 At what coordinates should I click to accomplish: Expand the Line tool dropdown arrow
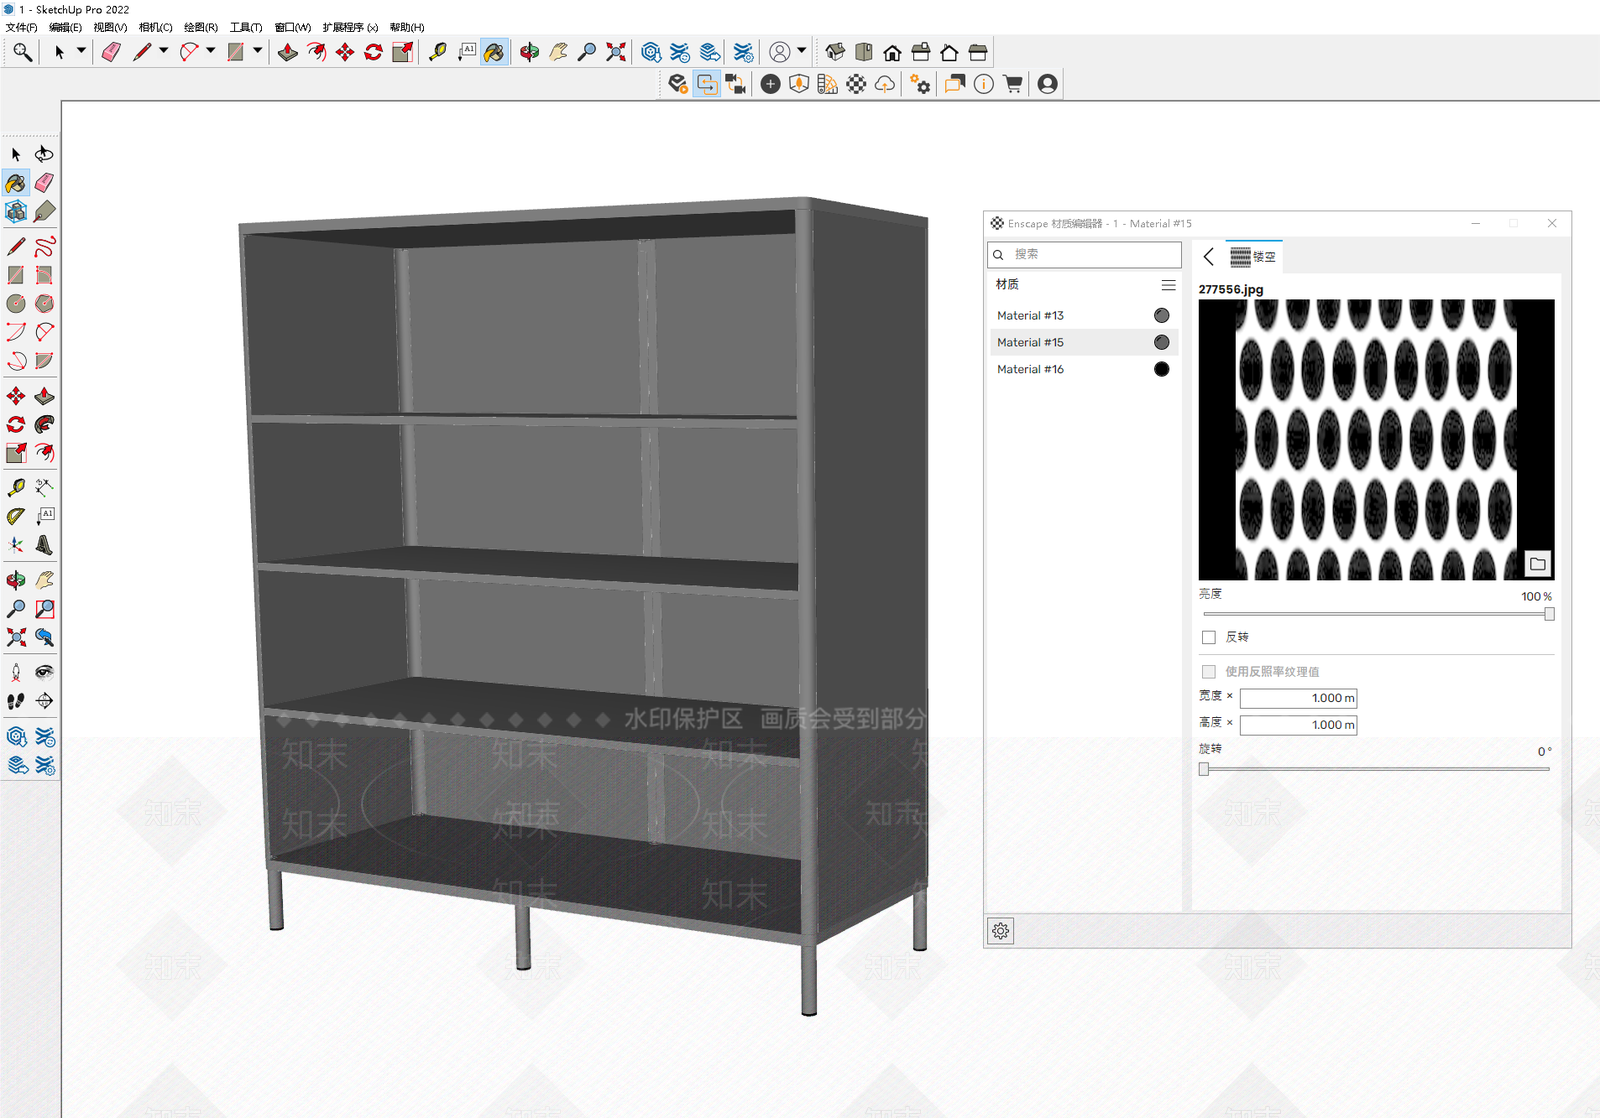(x=163, y=51)
